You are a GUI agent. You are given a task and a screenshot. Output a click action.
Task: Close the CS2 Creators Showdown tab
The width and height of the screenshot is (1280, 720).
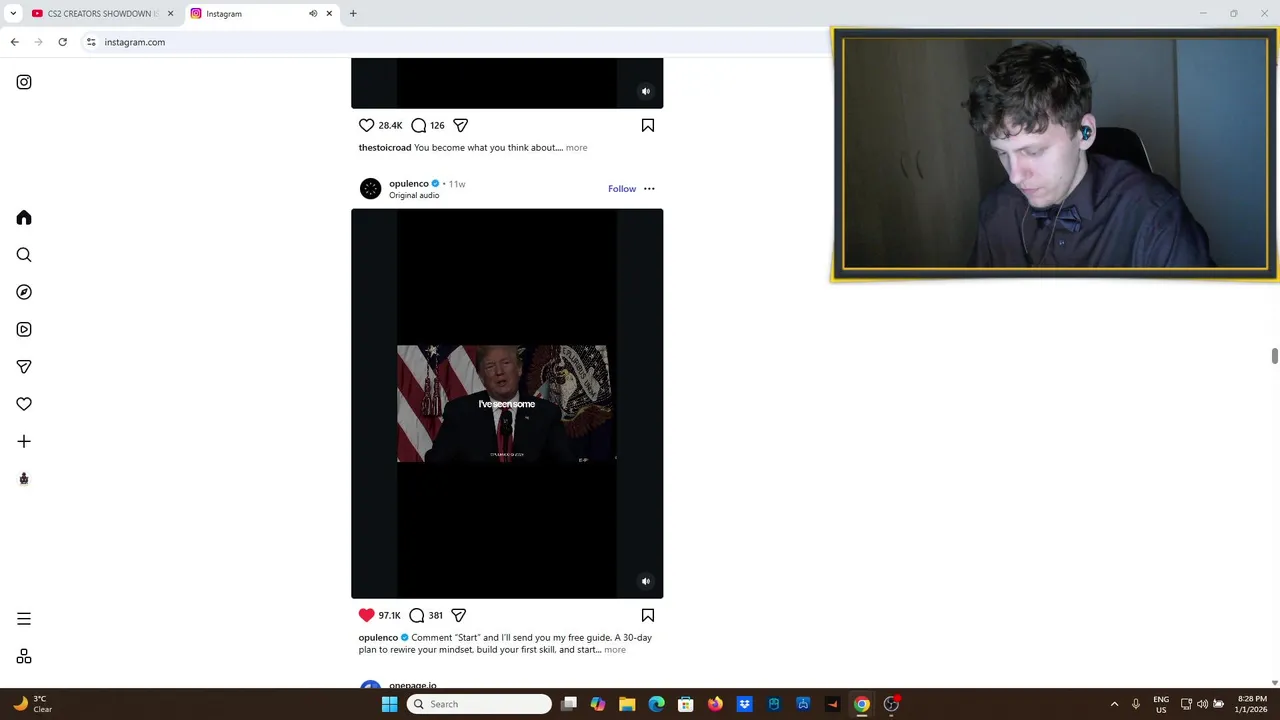click(x=171, y=14)
